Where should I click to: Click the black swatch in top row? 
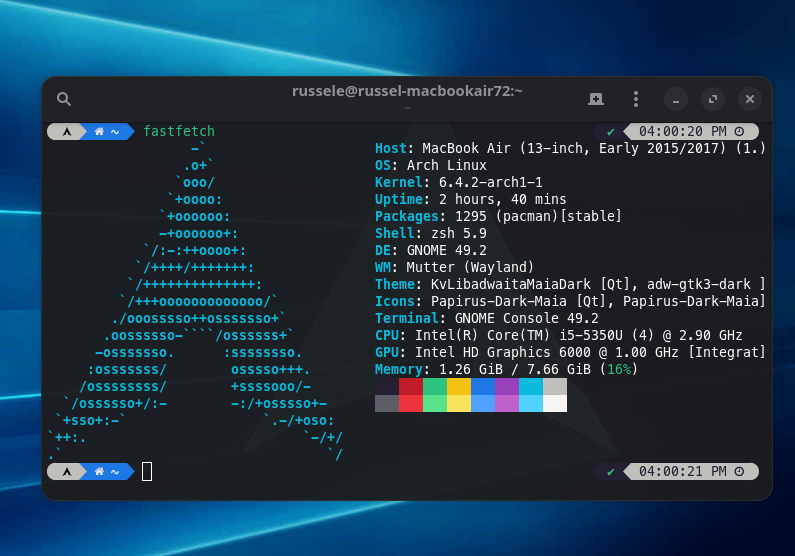click(387, 387)
